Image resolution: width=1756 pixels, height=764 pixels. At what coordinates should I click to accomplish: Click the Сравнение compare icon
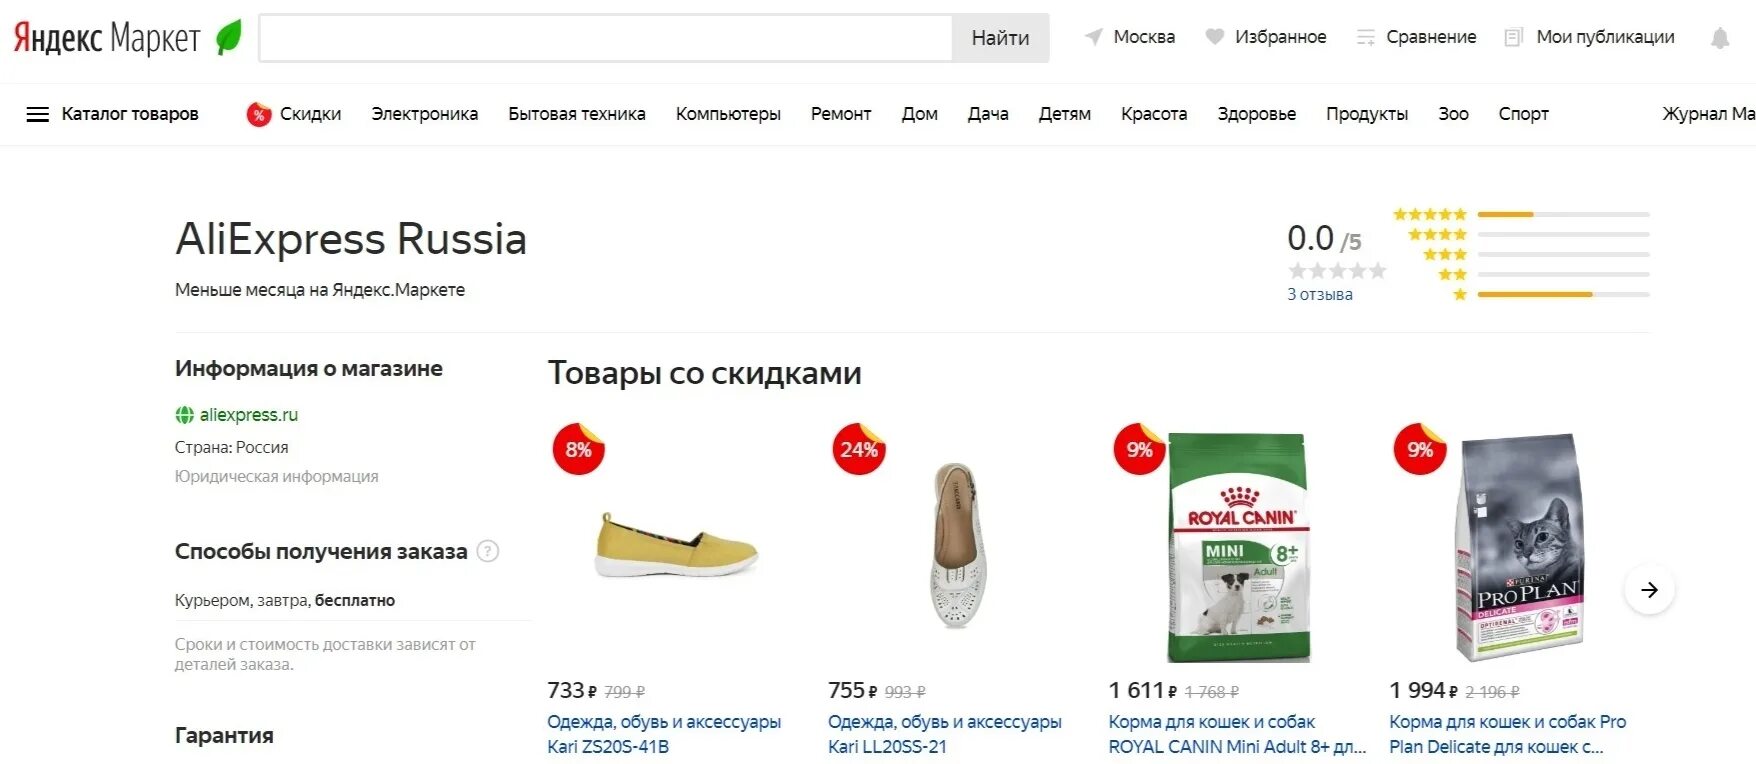pyautogui.click(x=1365, y=37)
